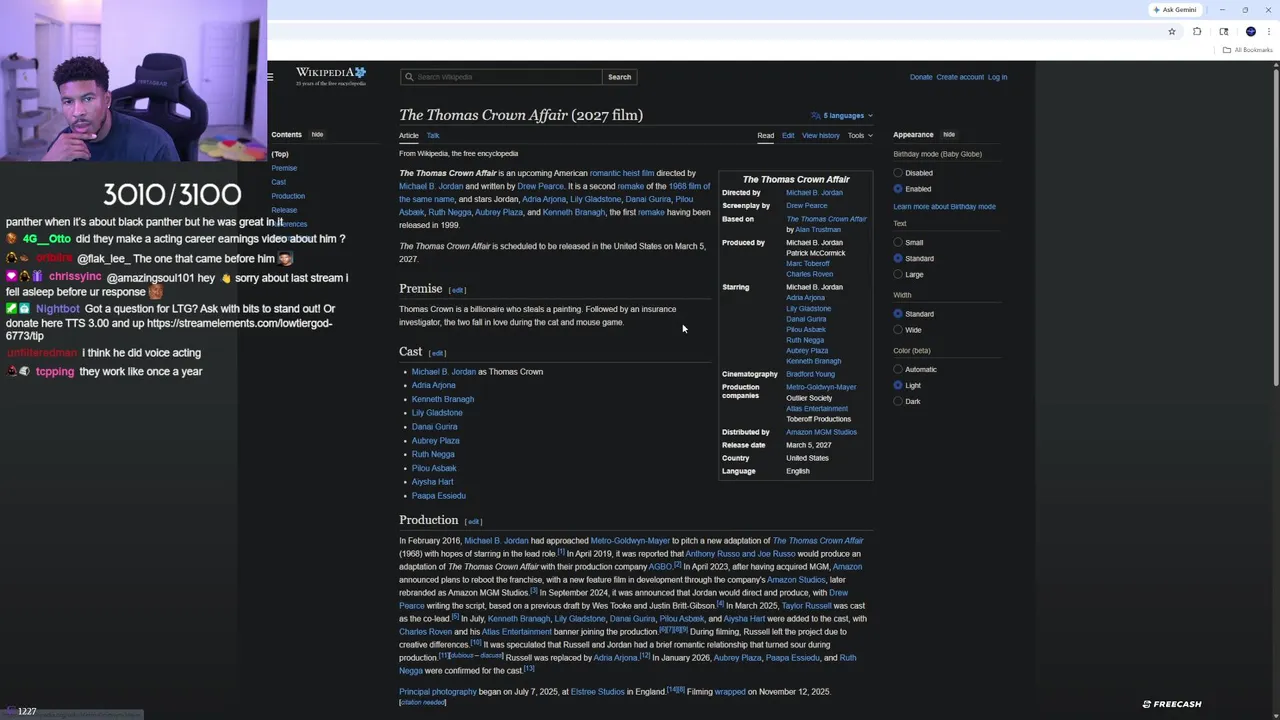
Task: Open the Tools dropdown menu
Action: point(860,136)
